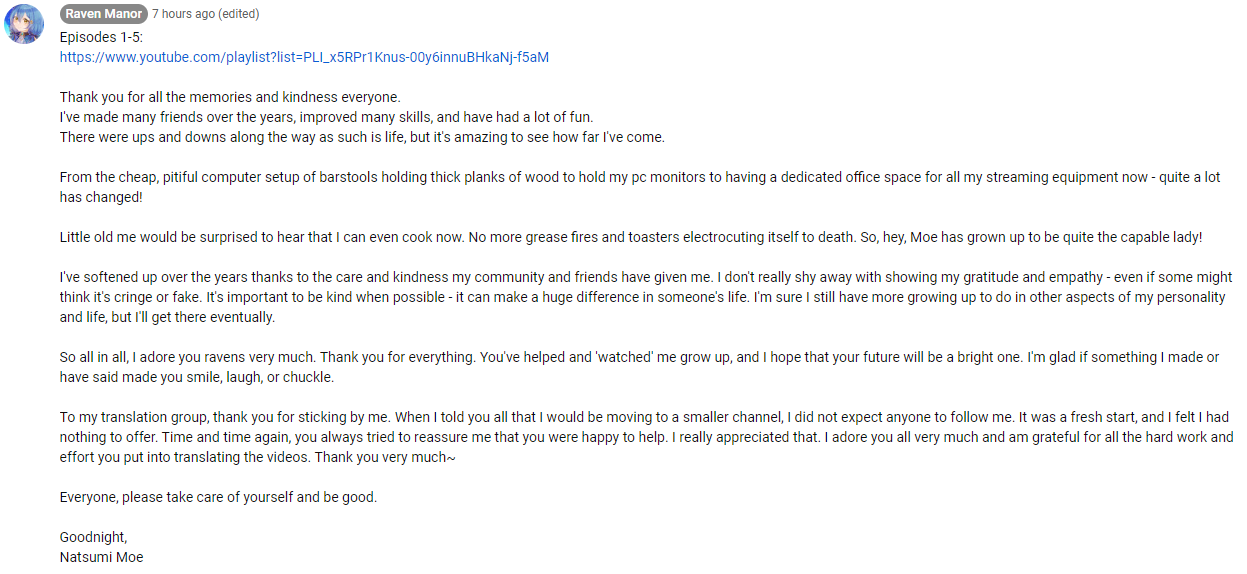This screenshot has height=574, width=1247.
Task: Click the 'and life, but I'll get there eventually' line
Action: 167,317
